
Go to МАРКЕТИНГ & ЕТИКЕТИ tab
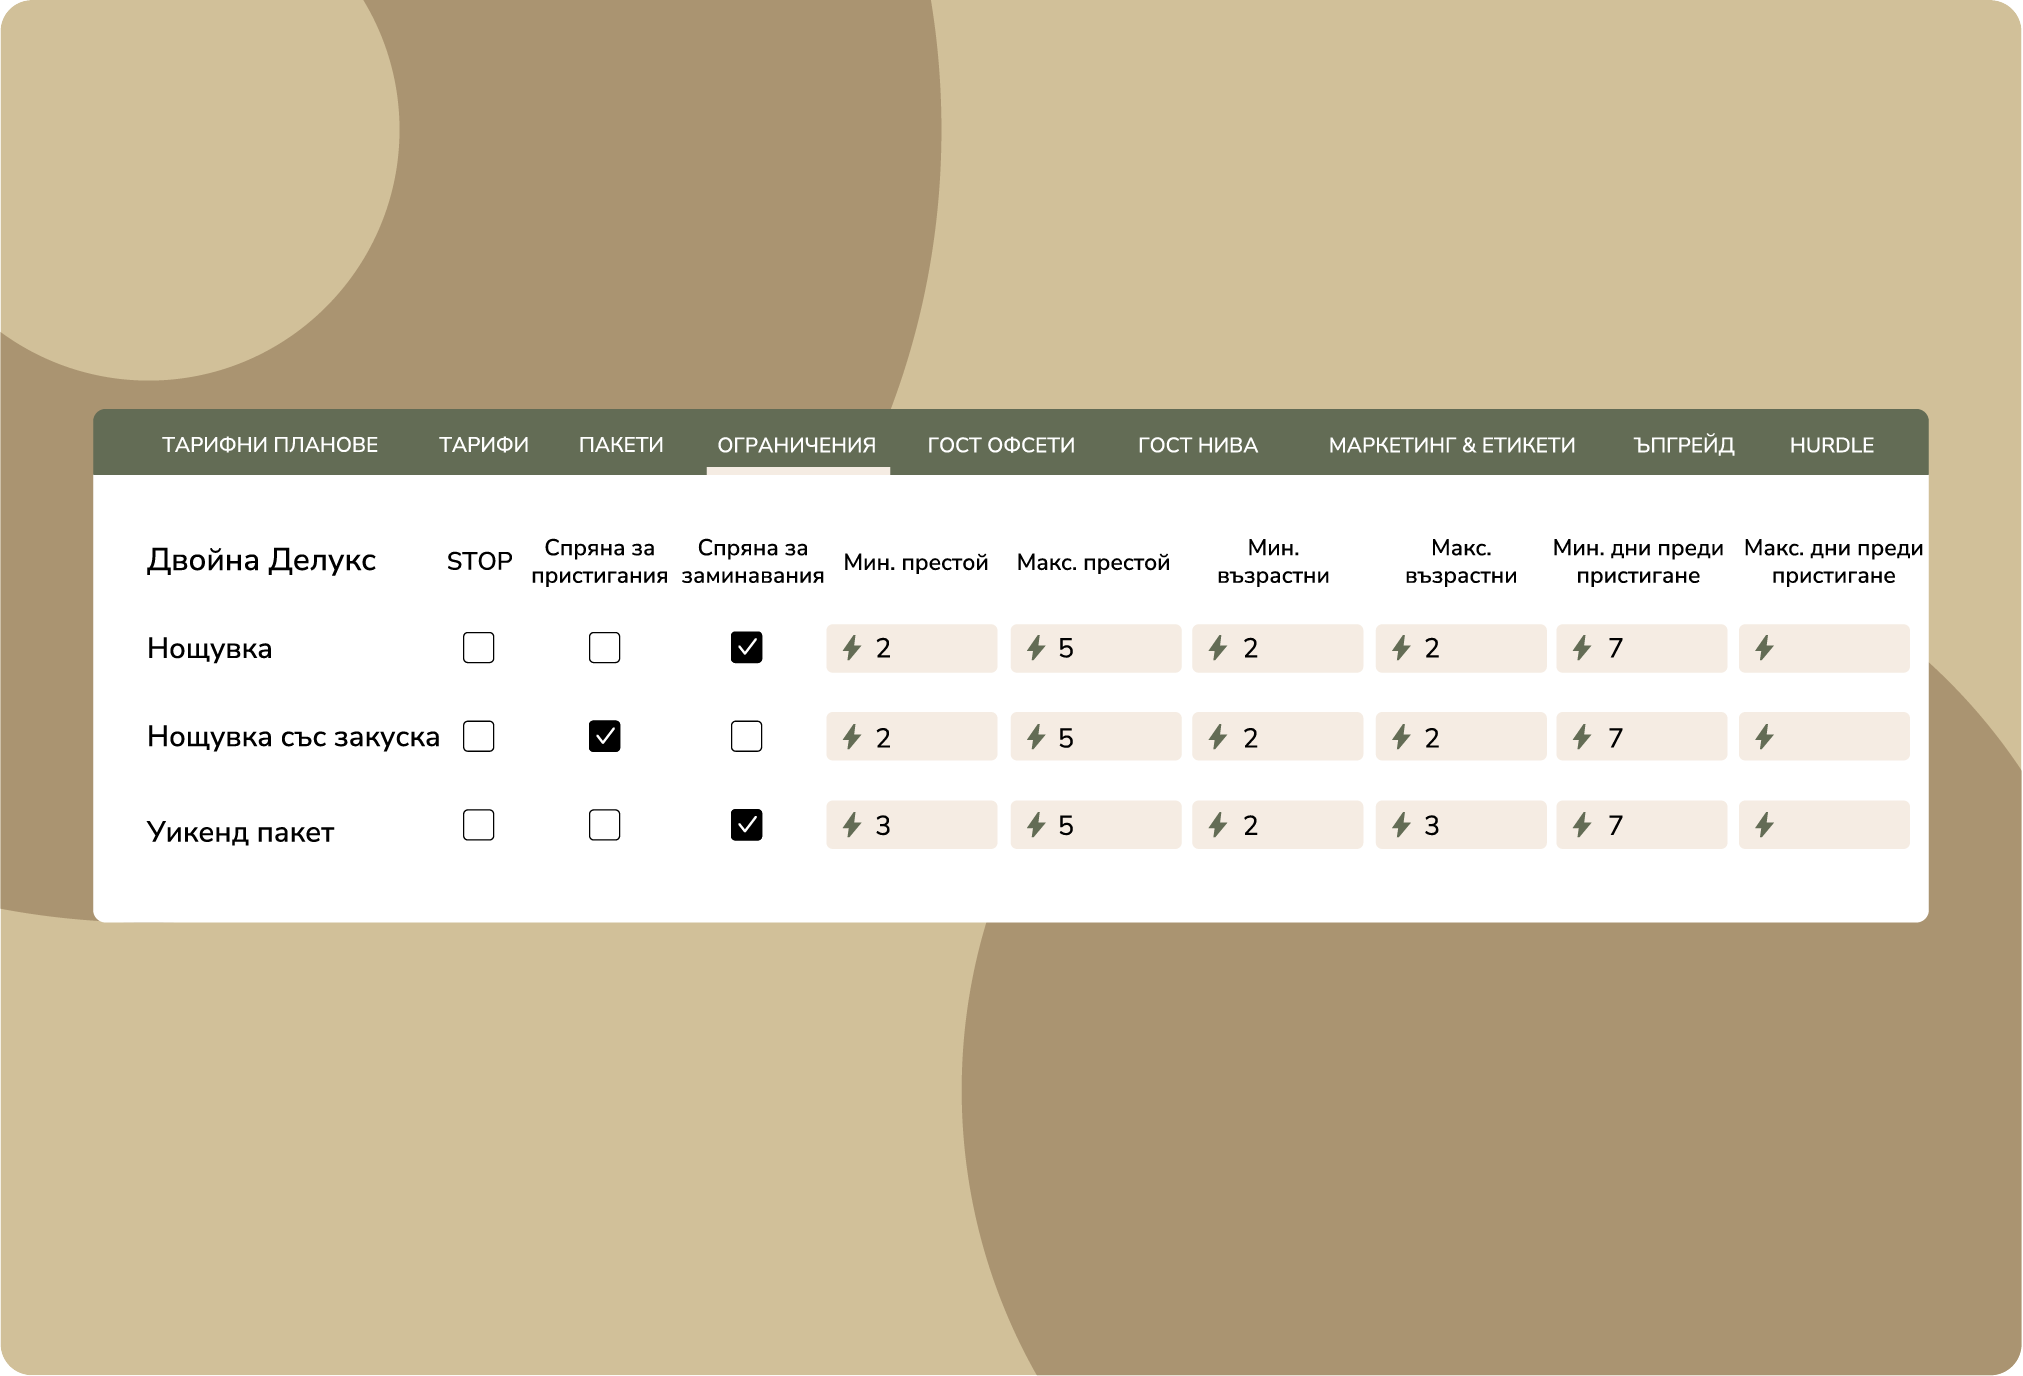coord(1451,445)
